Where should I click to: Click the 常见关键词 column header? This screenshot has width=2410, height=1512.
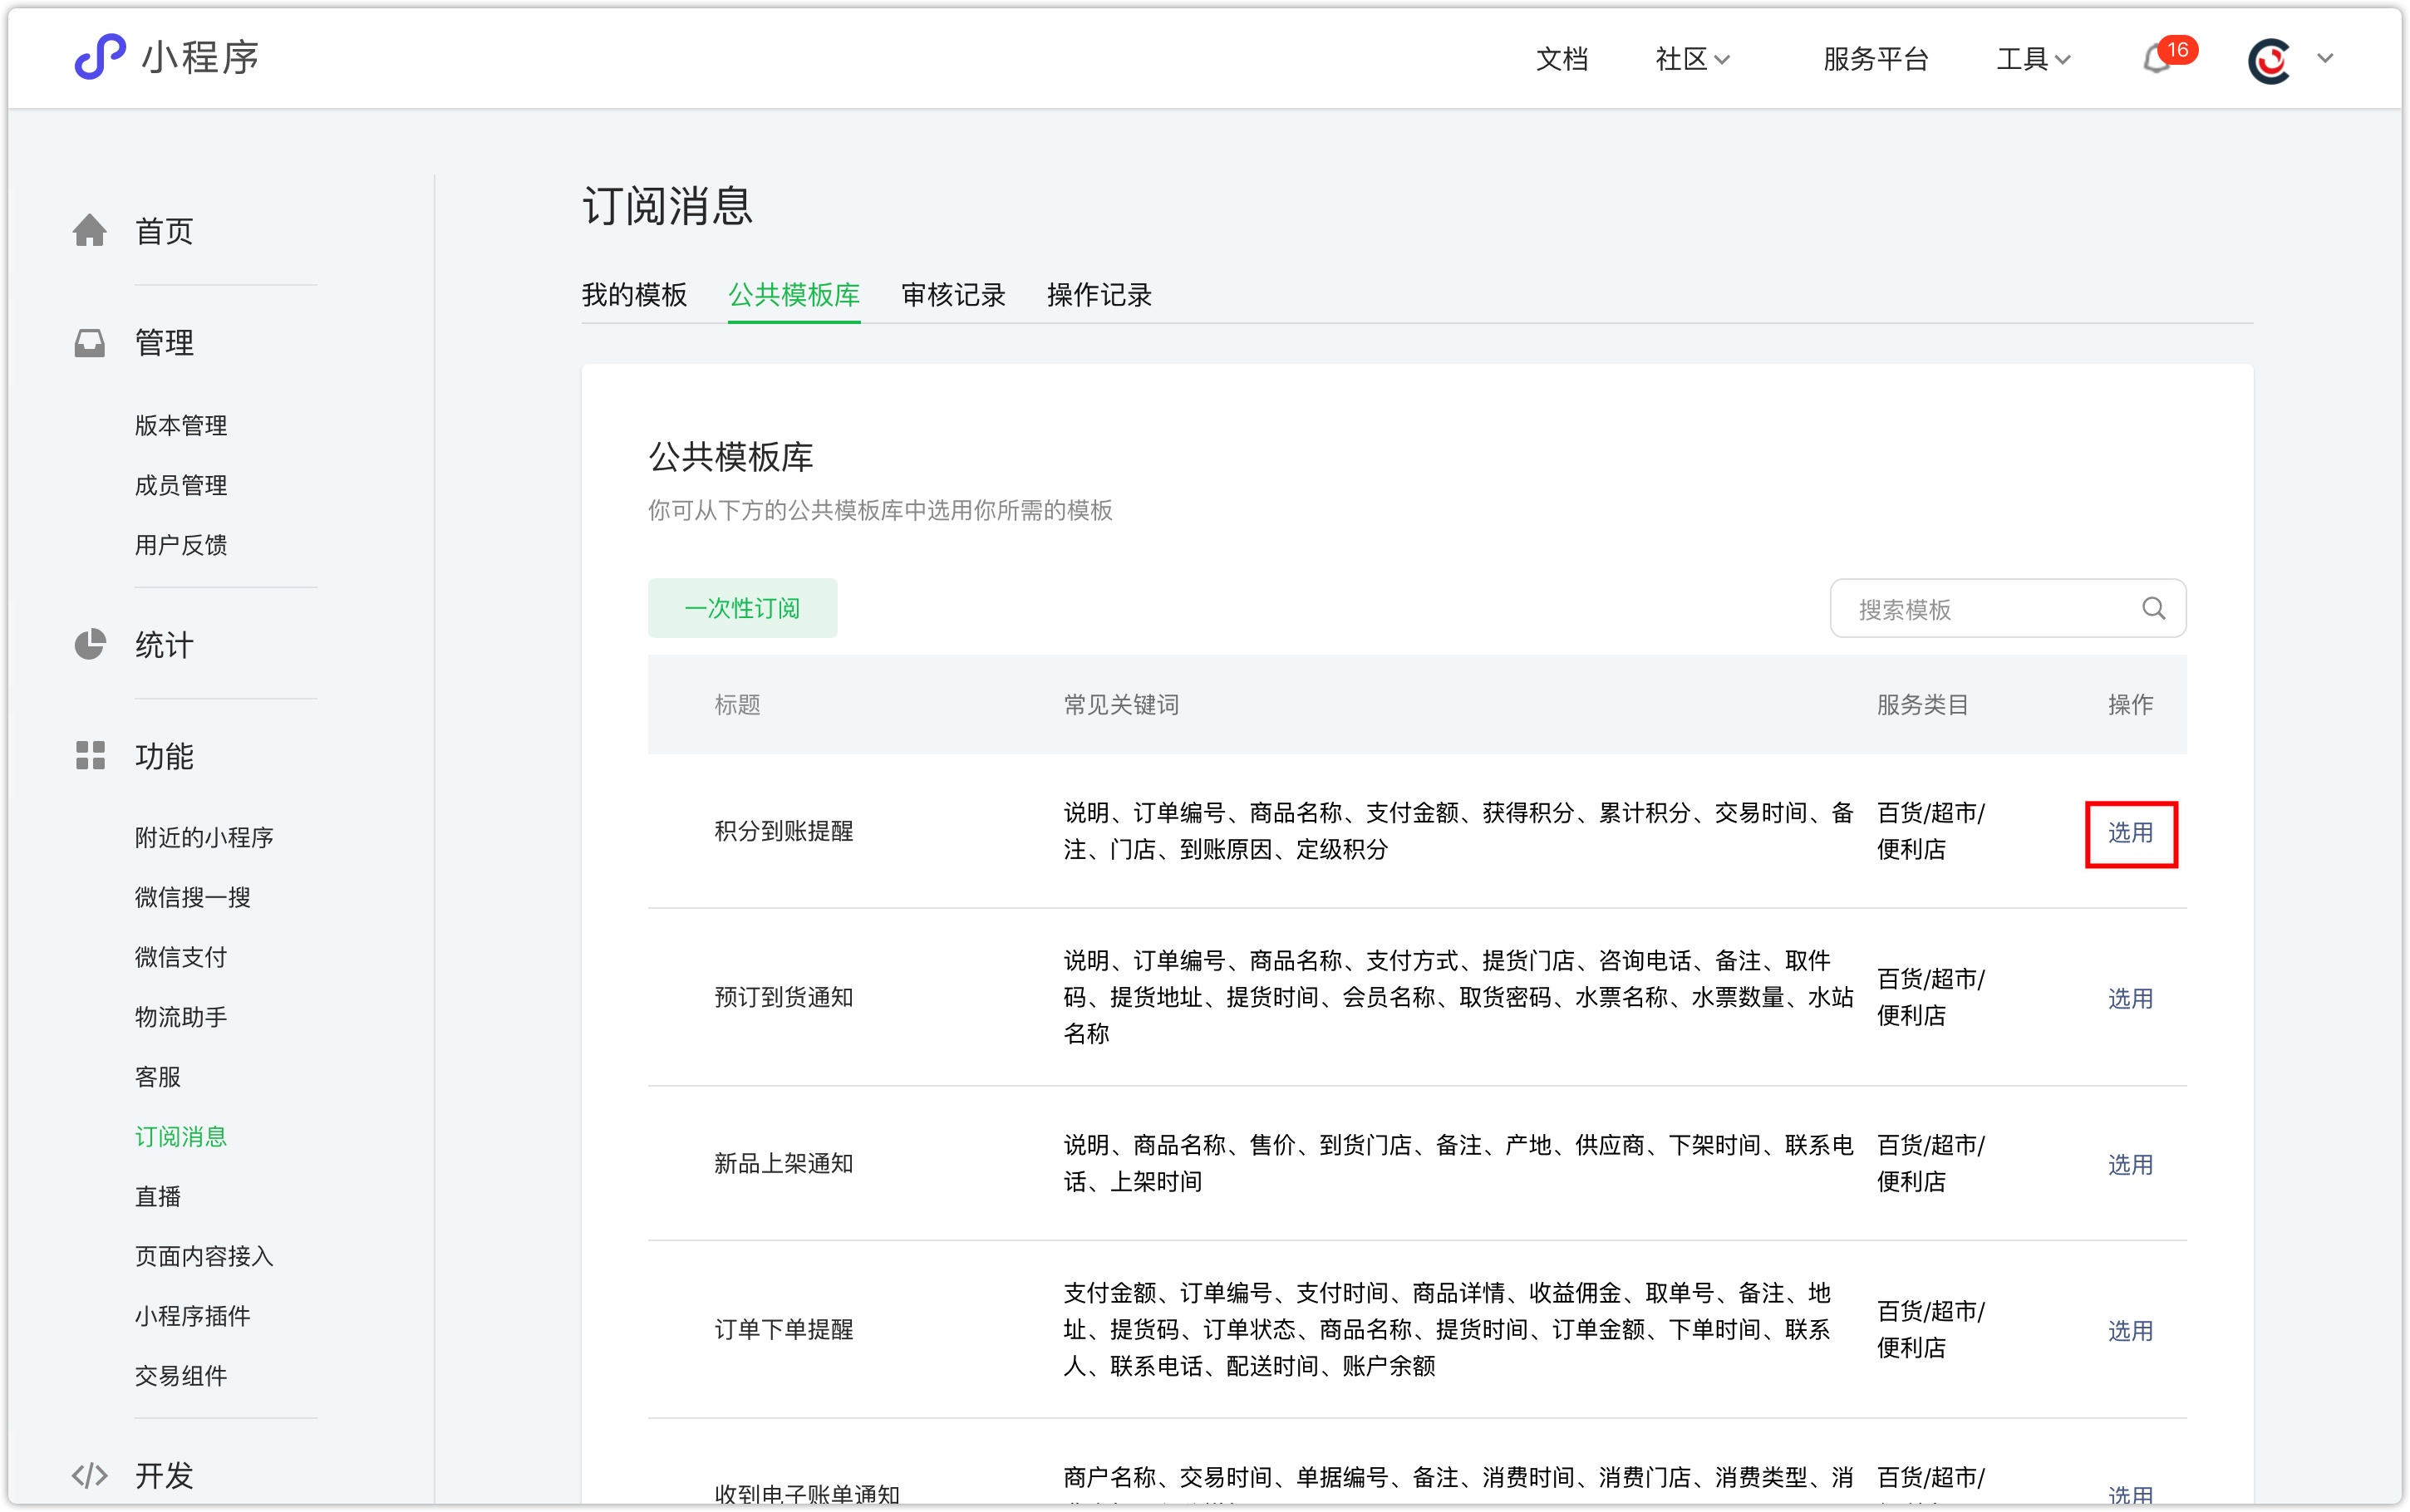click(1121, 705)
